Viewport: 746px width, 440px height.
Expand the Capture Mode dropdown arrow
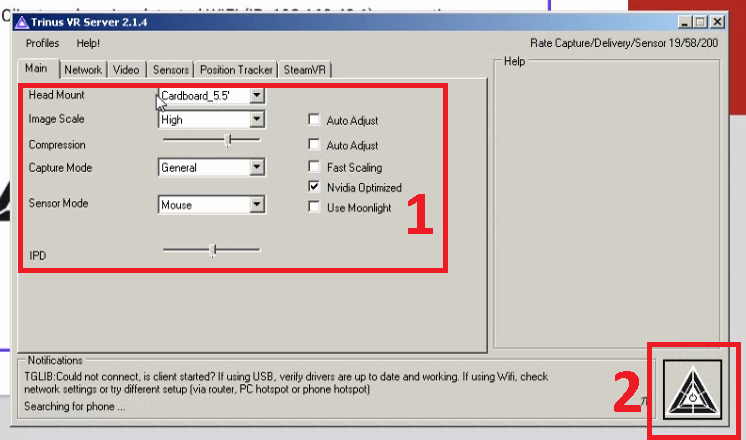(x=257, y=167)
